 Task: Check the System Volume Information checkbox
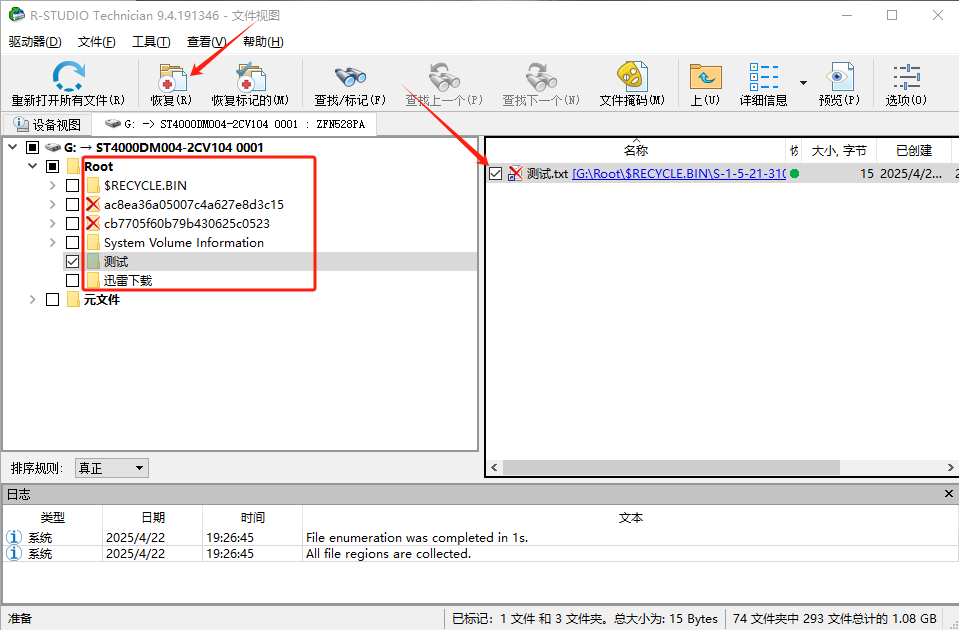coord(74,242)
